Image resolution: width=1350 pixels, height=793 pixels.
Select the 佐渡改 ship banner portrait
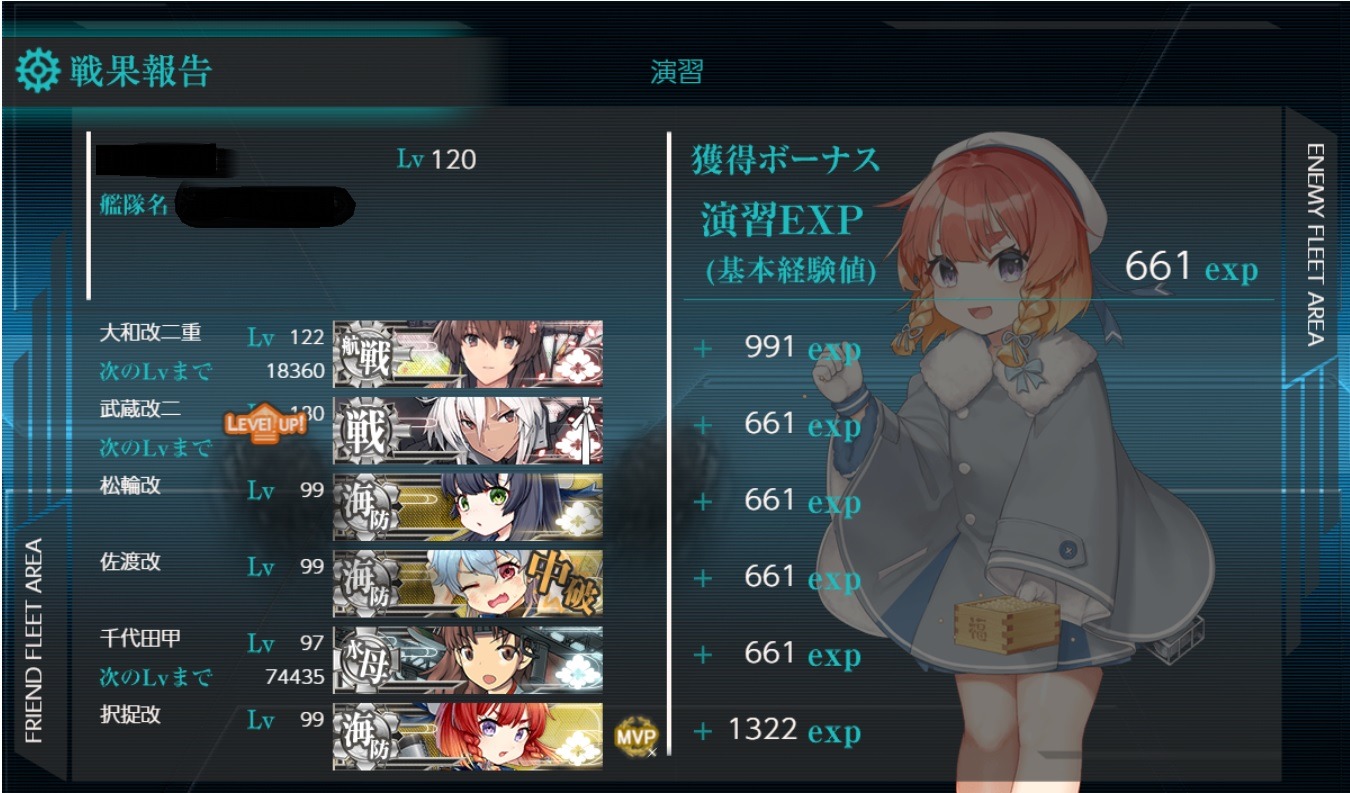tap(468, 583)
